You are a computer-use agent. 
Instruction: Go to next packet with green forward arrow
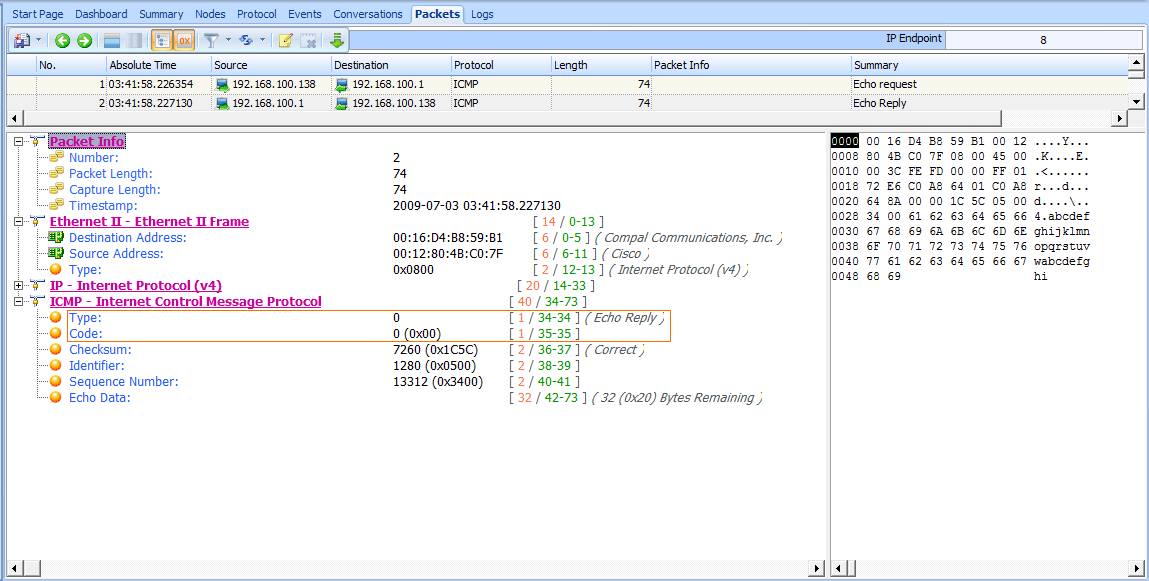(85, 40)
